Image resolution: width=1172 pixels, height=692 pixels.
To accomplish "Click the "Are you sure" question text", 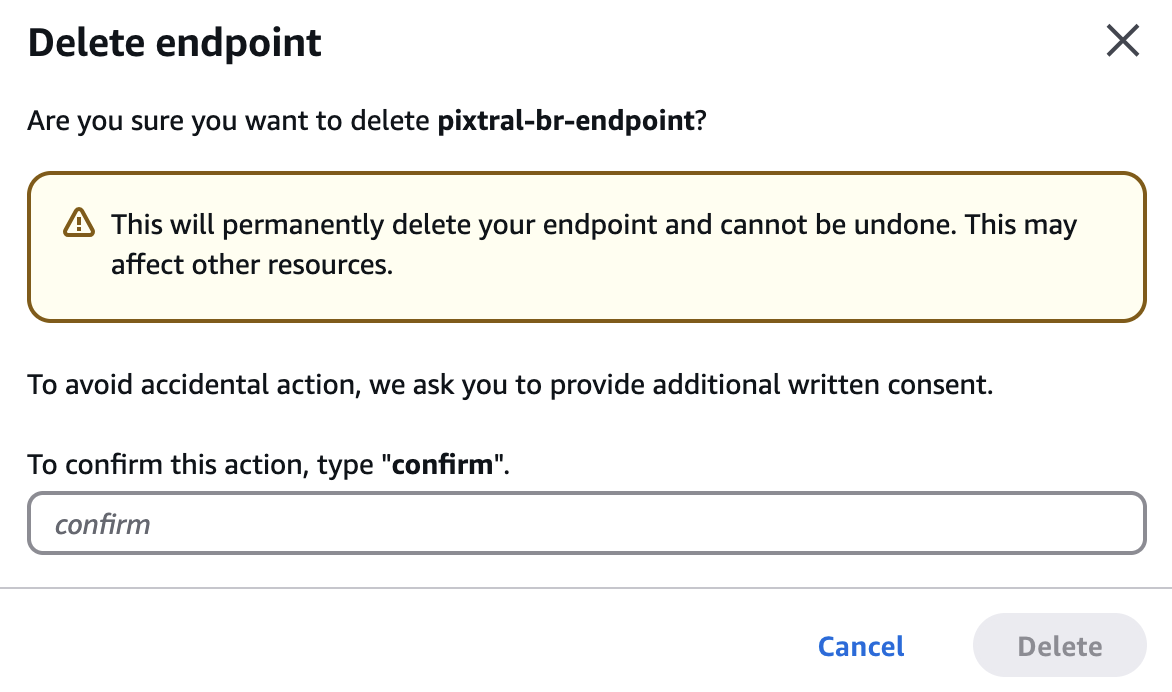I will tap(232, 122).
